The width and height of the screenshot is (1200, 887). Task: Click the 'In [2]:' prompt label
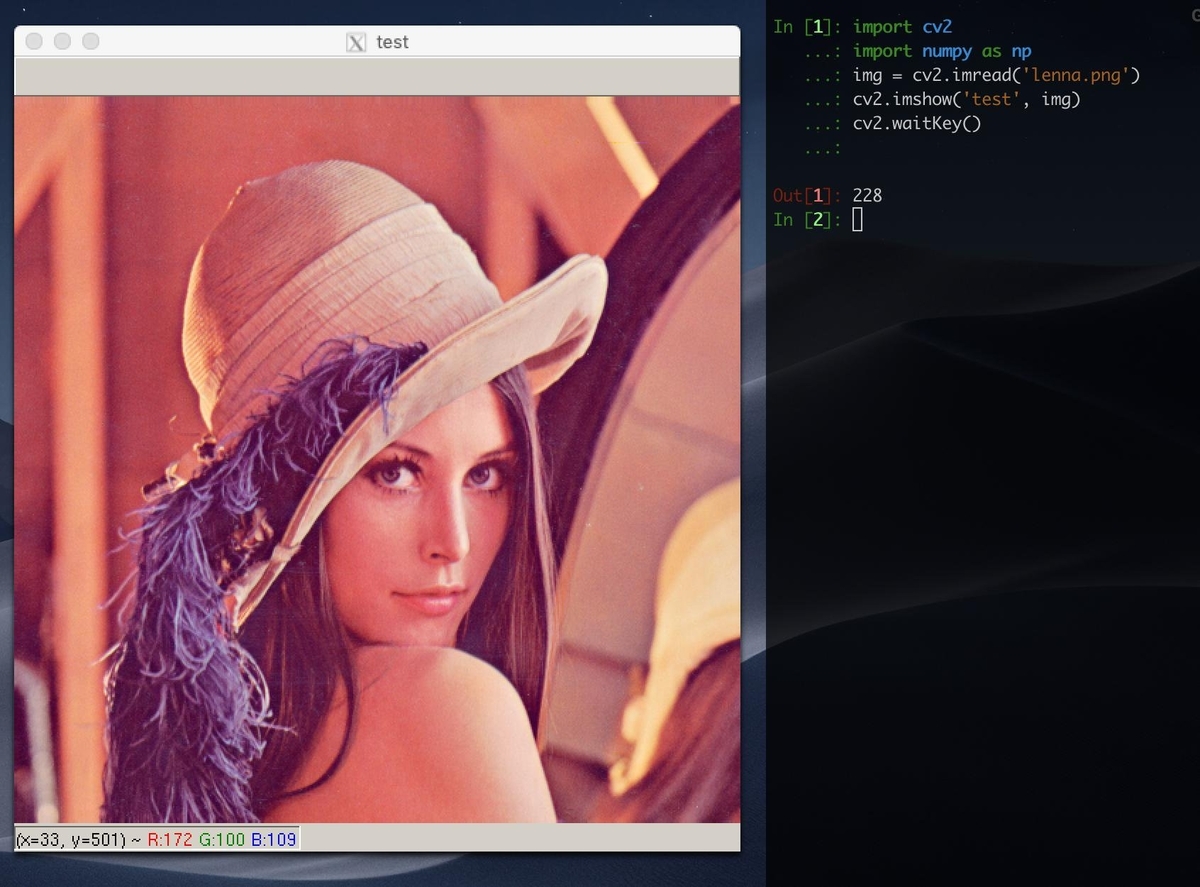coord(807,219)
